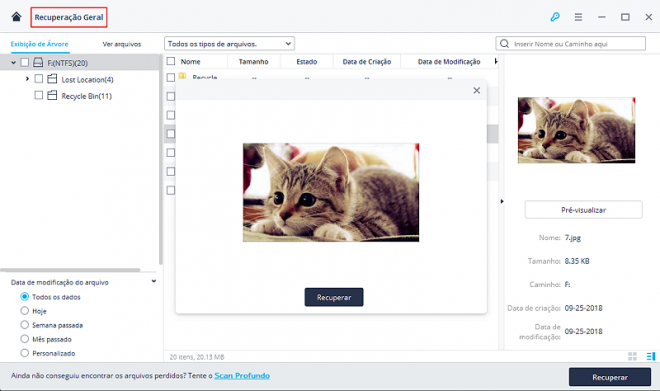
Task: Open the hamburger menu icon
Action: [x=578, y=17]
